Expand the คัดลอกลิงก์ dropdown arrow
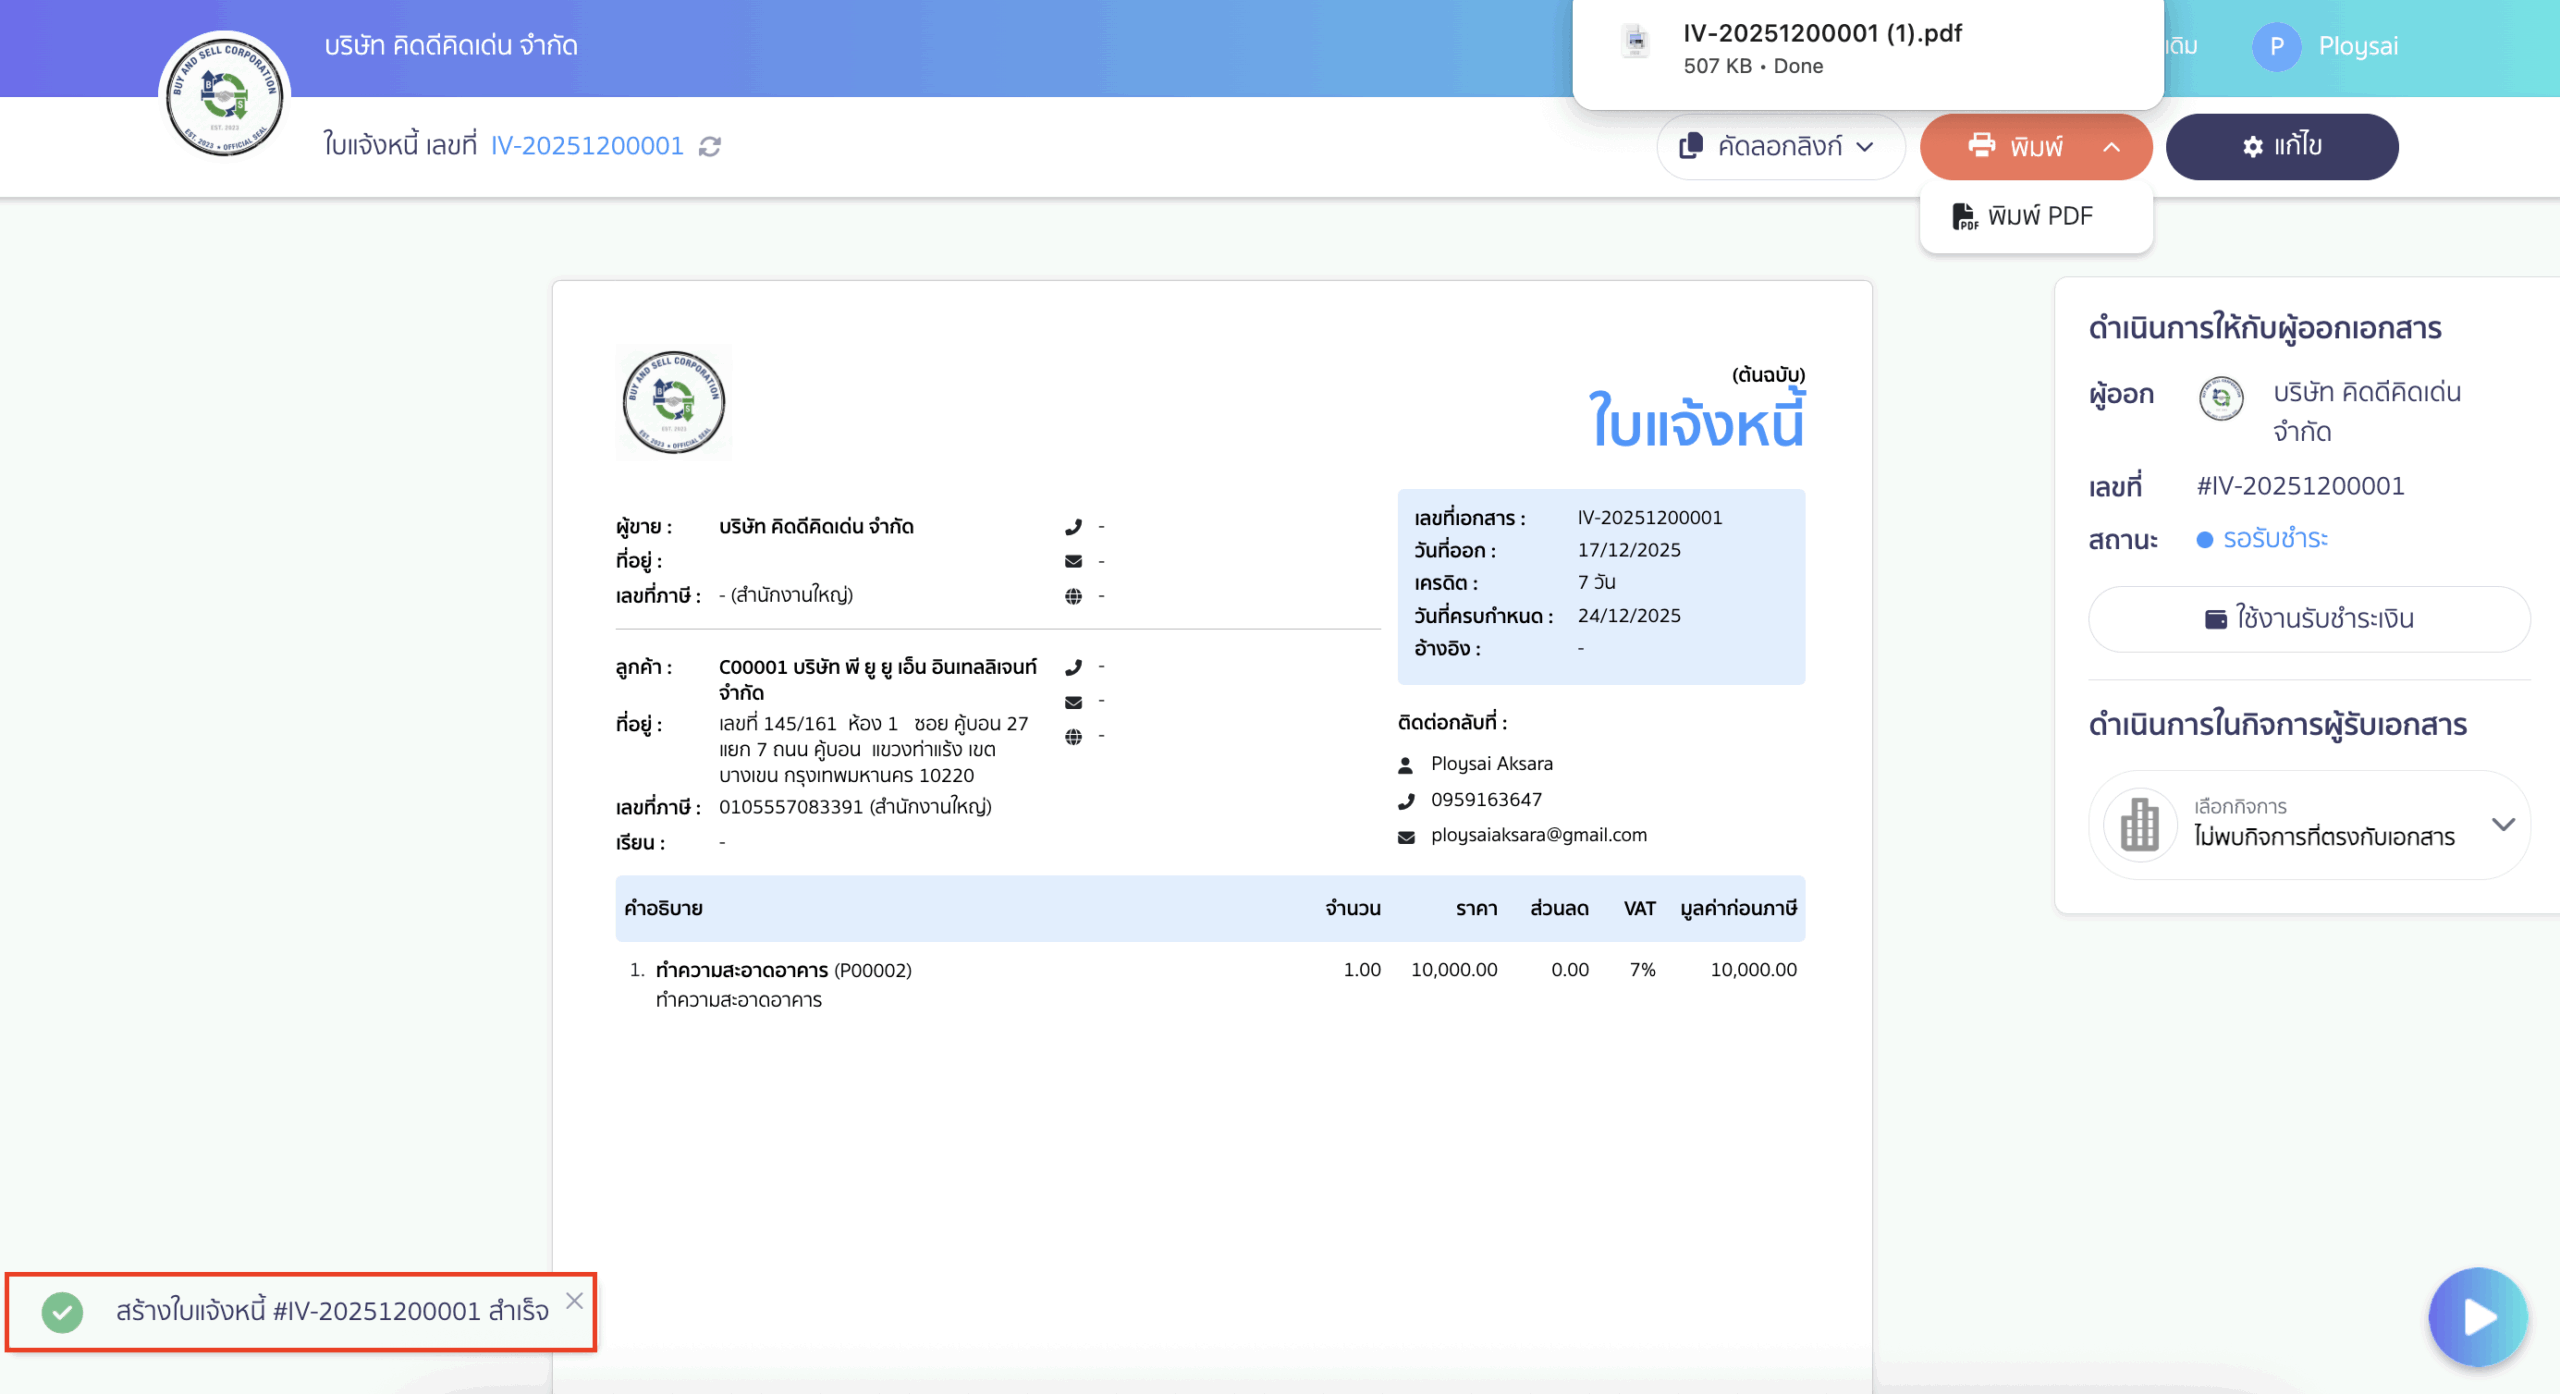The width and height of the screenshot is (2560, 1394). tap(1865, 147)
